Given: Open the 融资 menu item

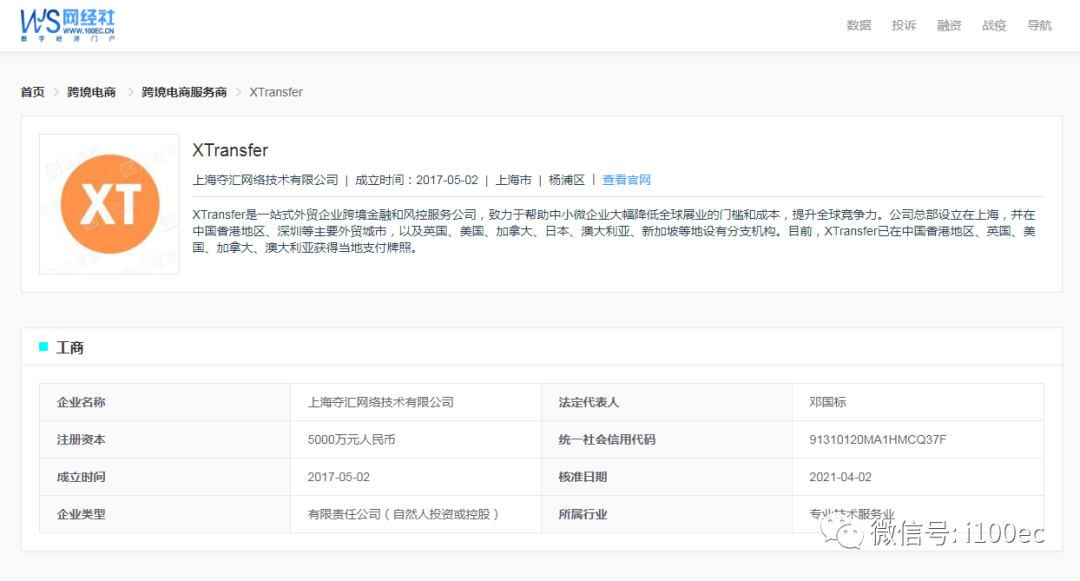Looking at the screenshot, I should pos(948,25).
